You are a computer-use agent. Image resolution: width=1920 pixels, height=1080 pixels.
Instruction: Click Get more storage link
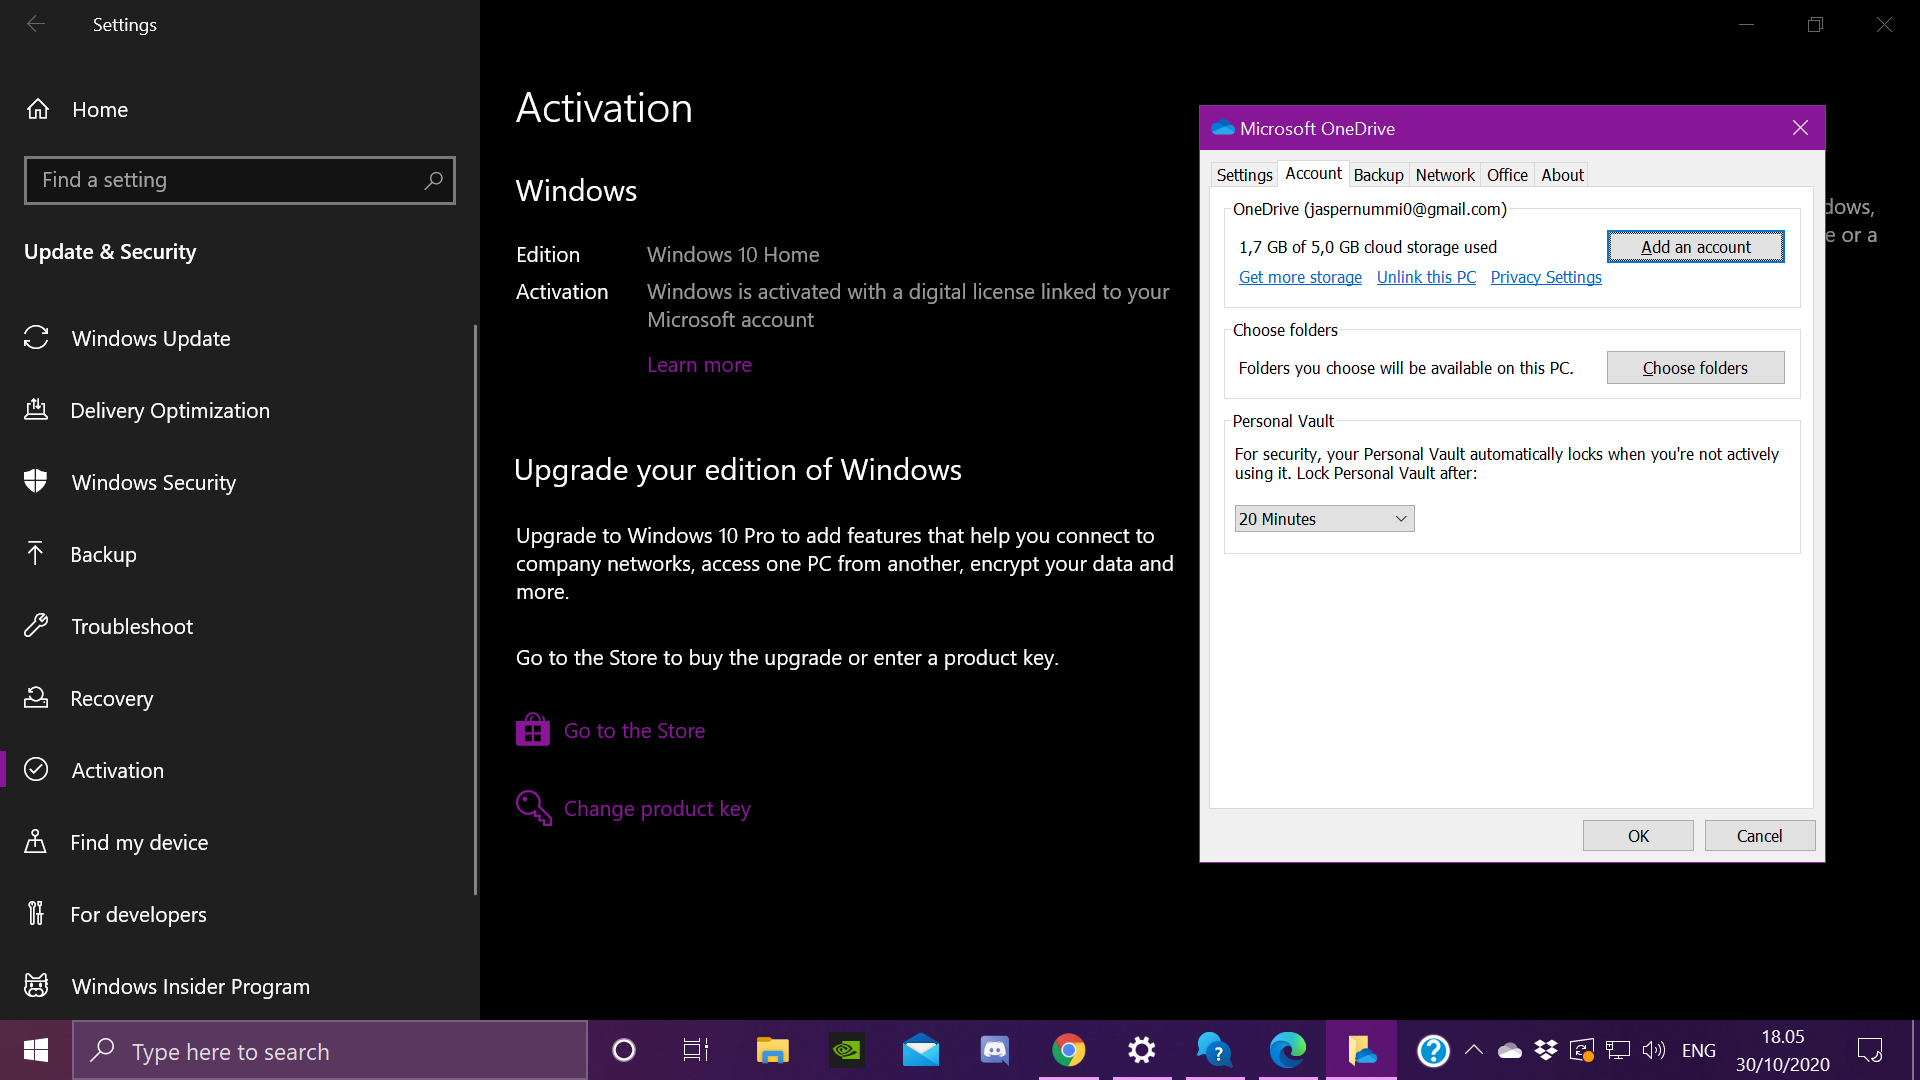(x=1300, y=277)
